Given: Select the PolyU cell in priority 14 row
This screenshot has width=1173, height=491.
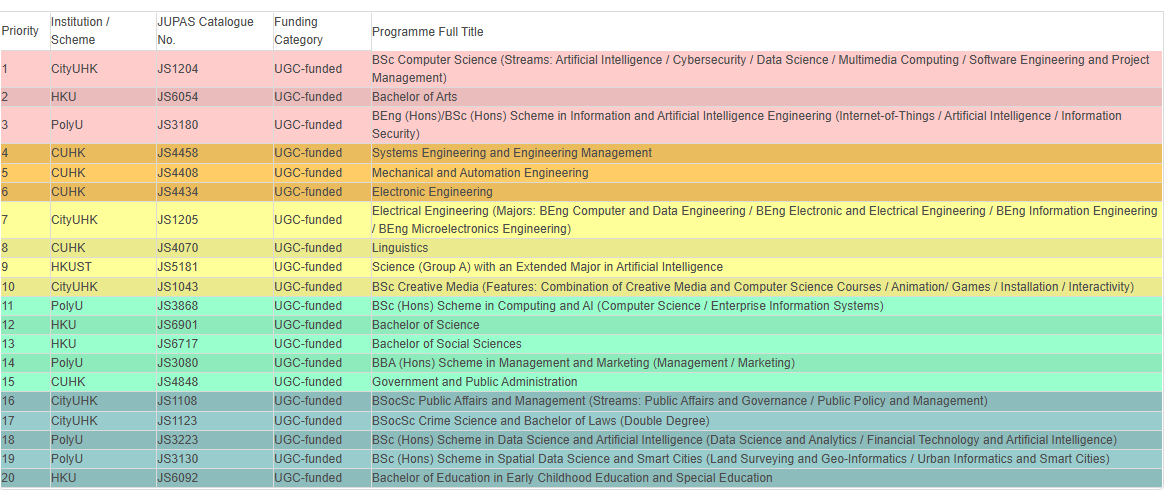Looking at the screenshot, I should click(67, 363).
